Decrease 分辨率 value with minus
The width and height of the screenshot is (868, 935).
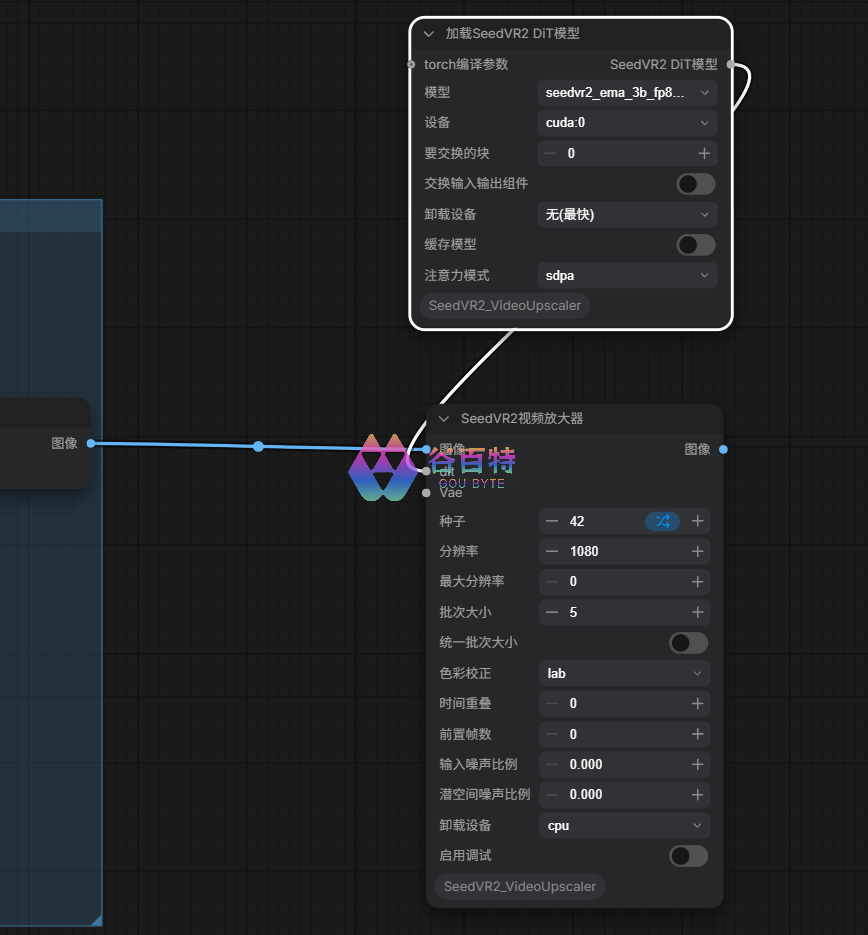[552, 552]
